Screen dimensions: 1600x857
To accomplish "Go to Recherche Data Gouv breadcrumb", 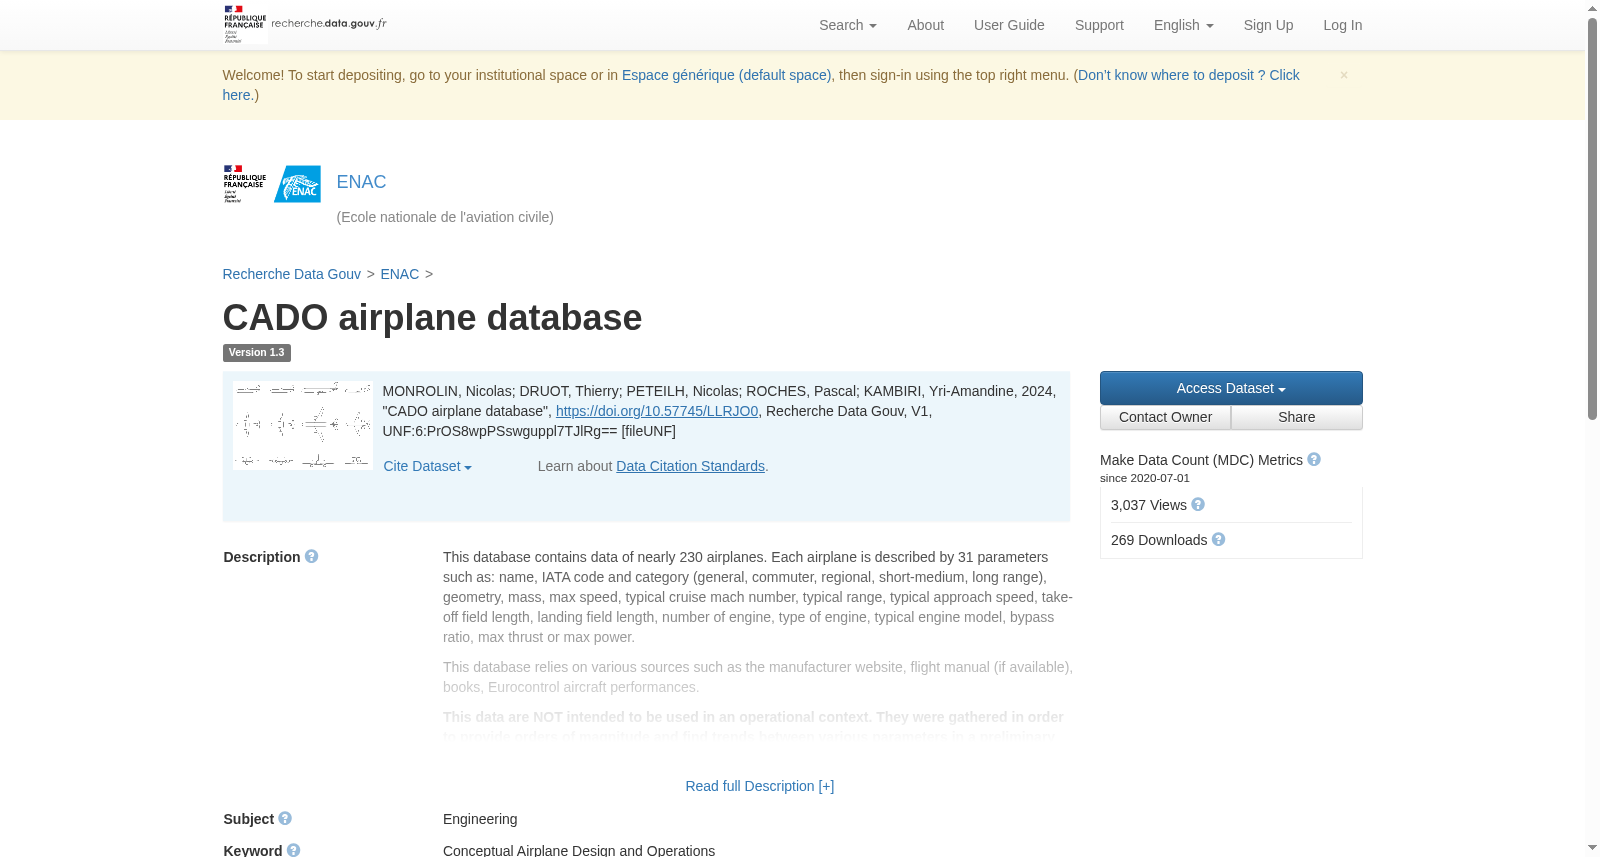I will pyautogui.click(x=291, y=274).
